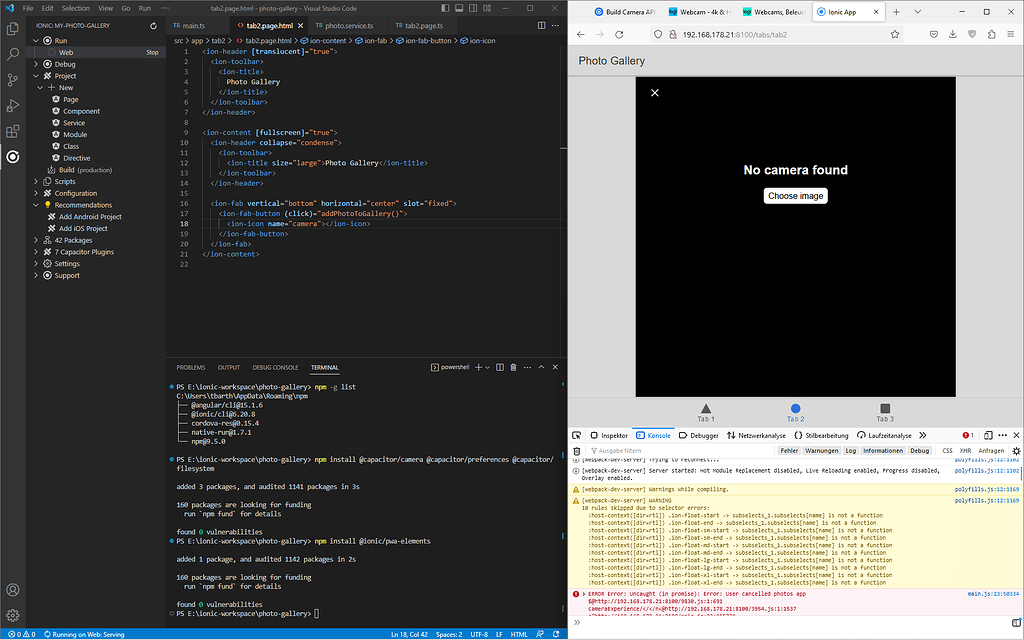Toggle the Informationen console filter
The width and height of the screenshot is (1024, 640).
pyautogui.click(x=883, y=451)
